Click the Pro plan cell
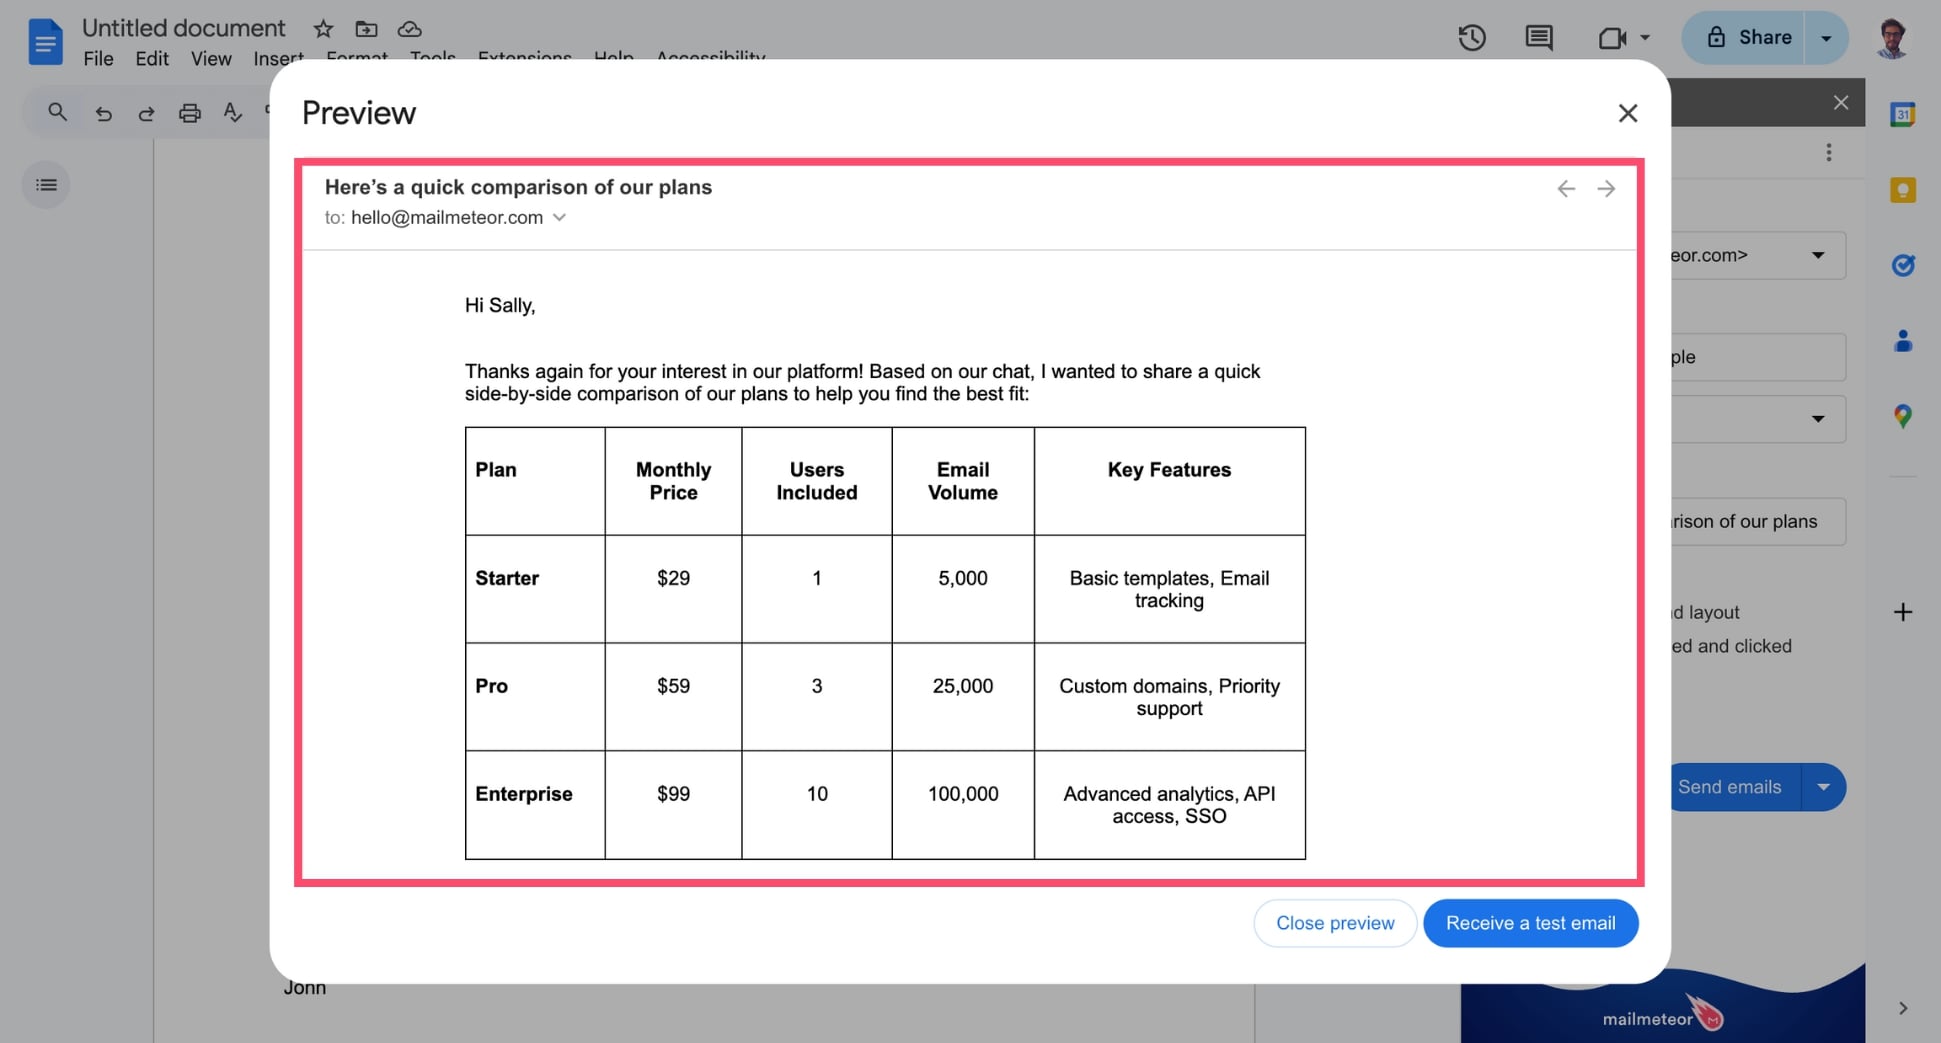 click(535, 696)
